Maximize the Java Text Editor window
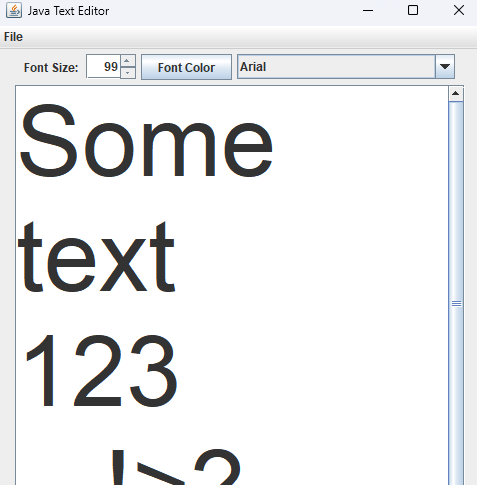The image size is (477, 485). [x=413, y=11]
